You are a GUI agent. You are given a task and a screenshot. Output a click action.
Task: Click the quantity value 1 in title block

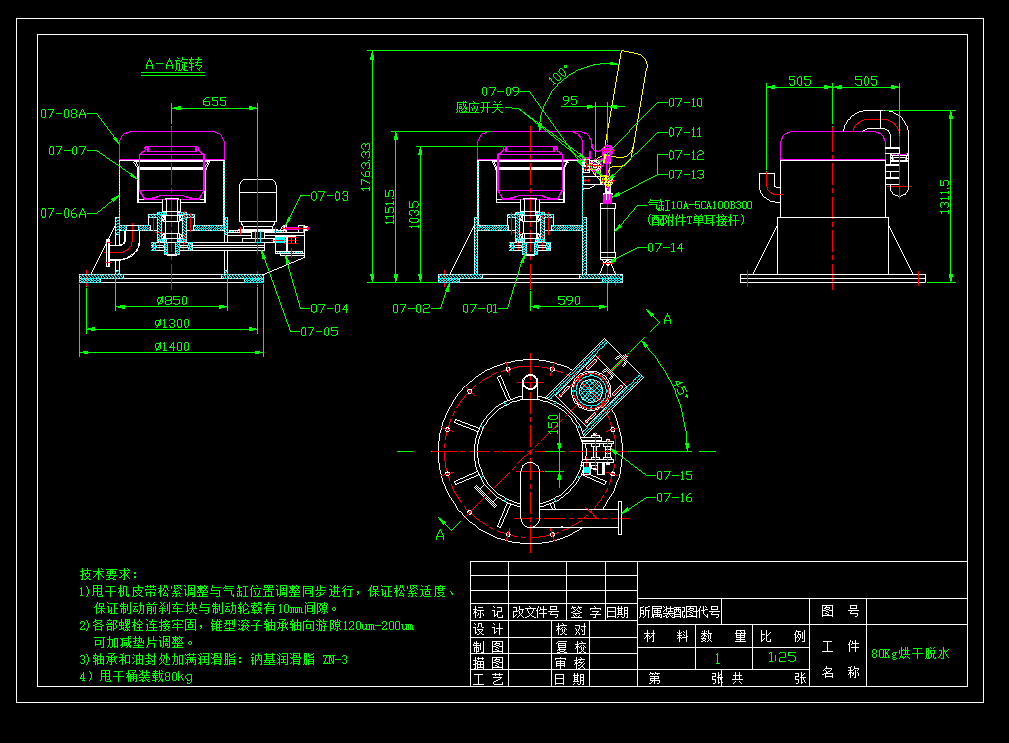717,658
